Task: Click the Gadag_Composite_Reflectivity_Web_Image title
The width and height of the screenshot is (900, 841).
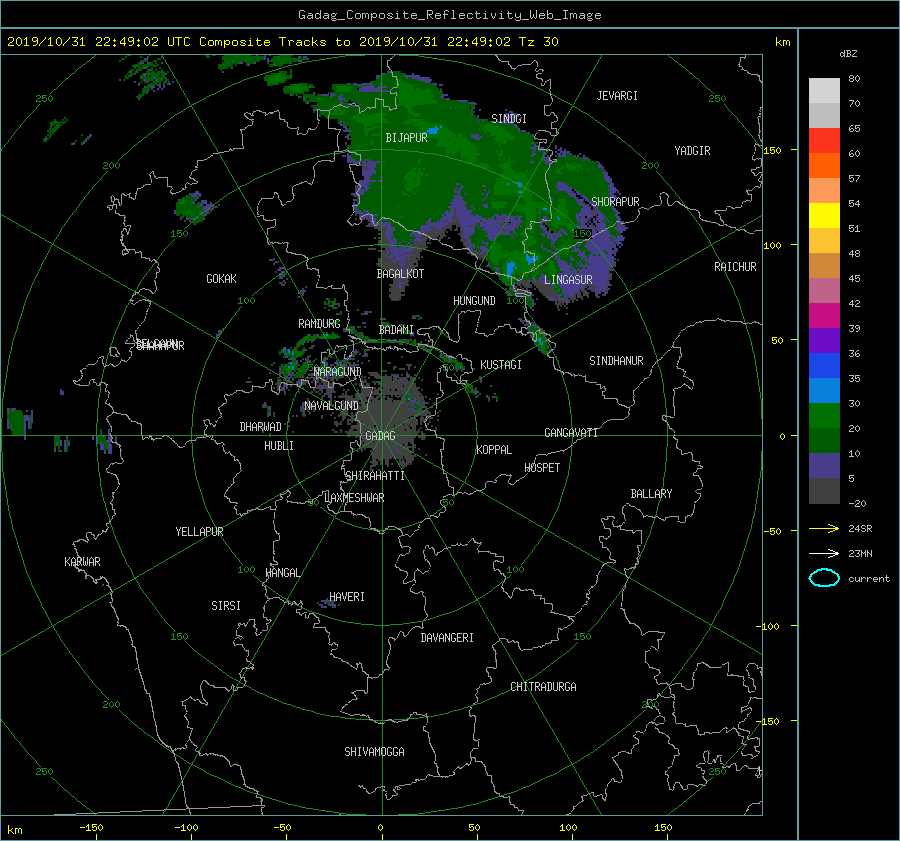Action: click(449, 15)
